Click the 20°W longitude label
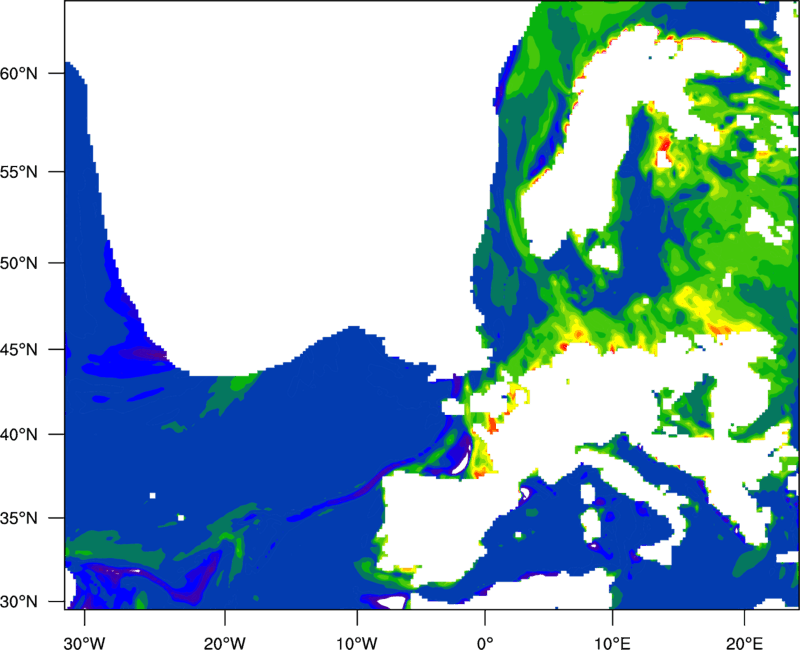Viewport: 800px width, 650px height. click(225, 643)
